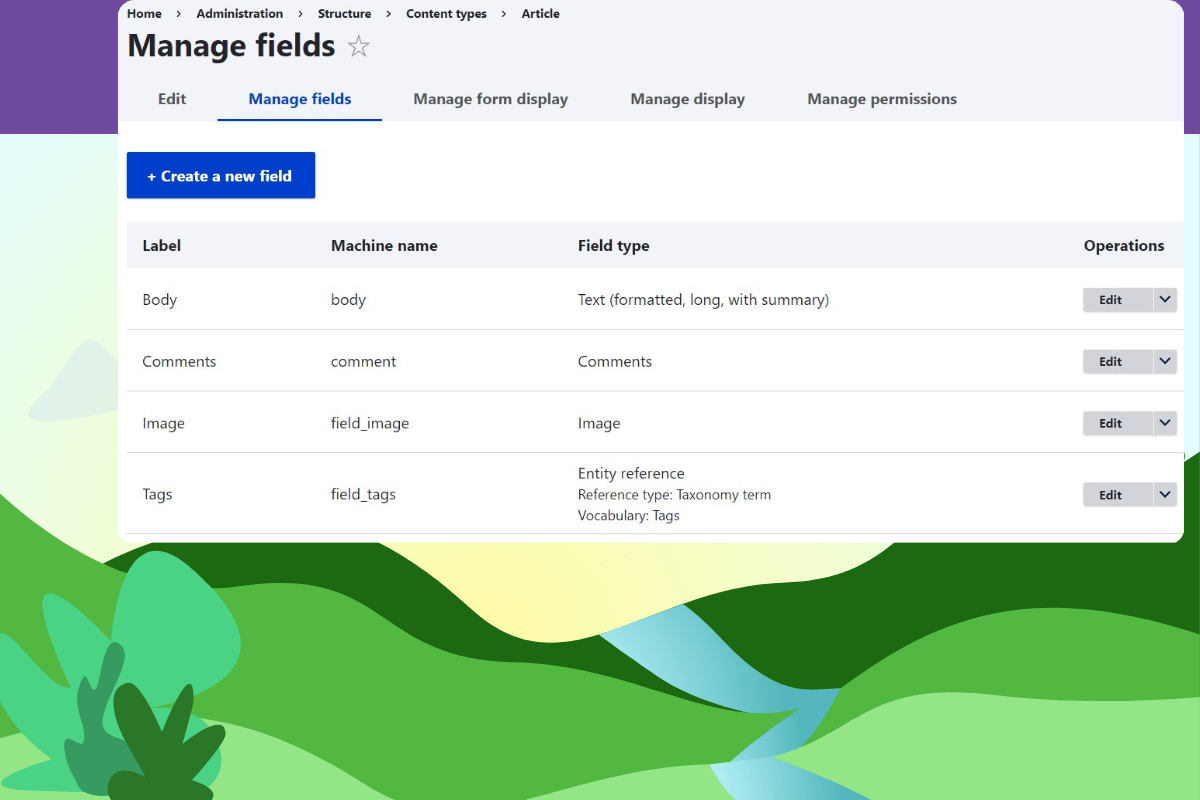Edit the Image field
Viewport: 1200px width, 800px height.
1111,423
